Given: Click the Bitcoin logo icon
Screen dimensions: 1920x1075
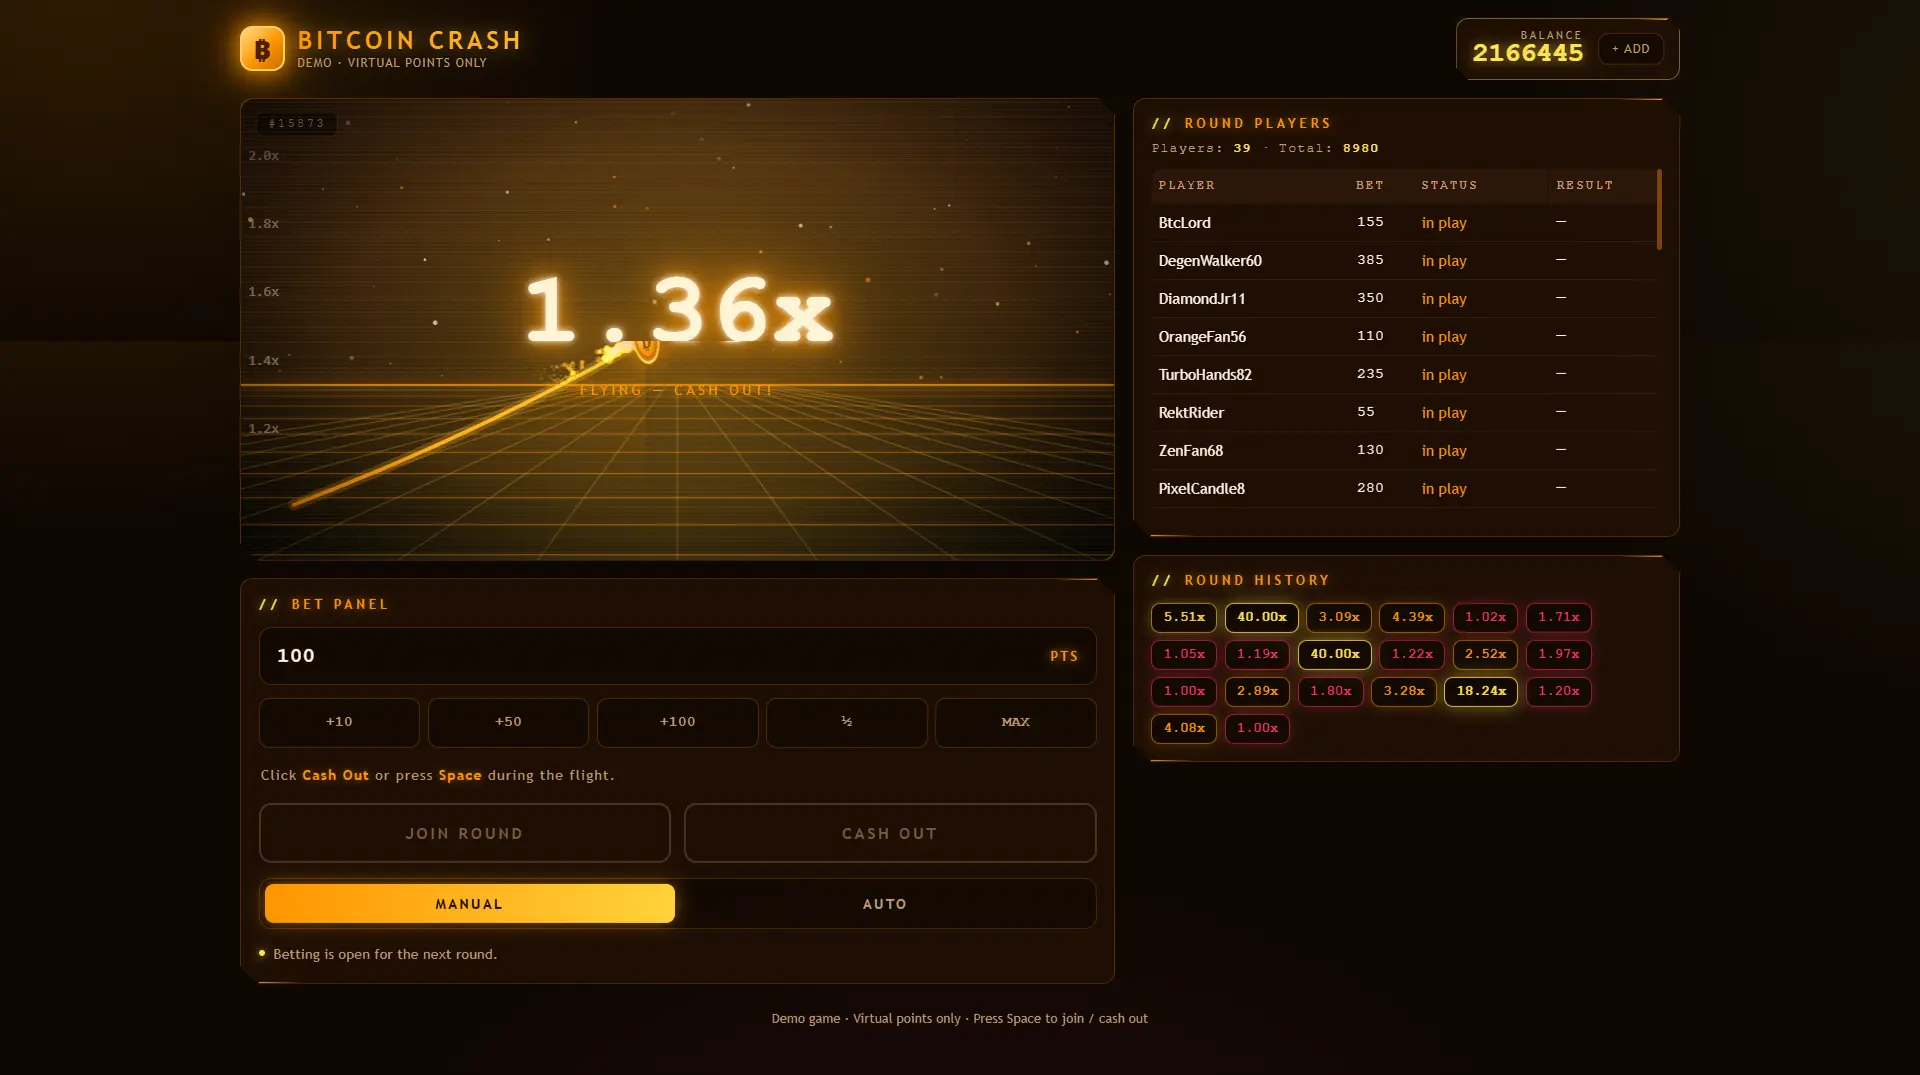Looking at the screenshot, I should click(x=262, y=49).
